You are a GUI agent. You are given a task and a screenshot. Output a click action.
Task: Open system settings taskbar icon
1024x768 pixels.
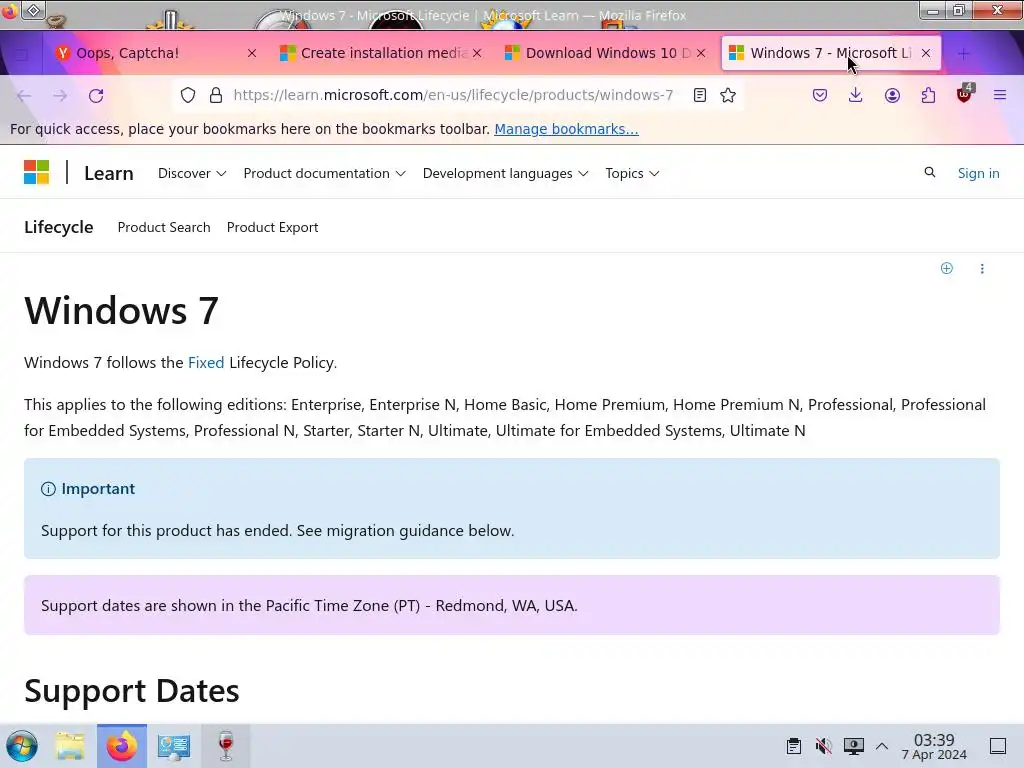[x=174, y=746]
